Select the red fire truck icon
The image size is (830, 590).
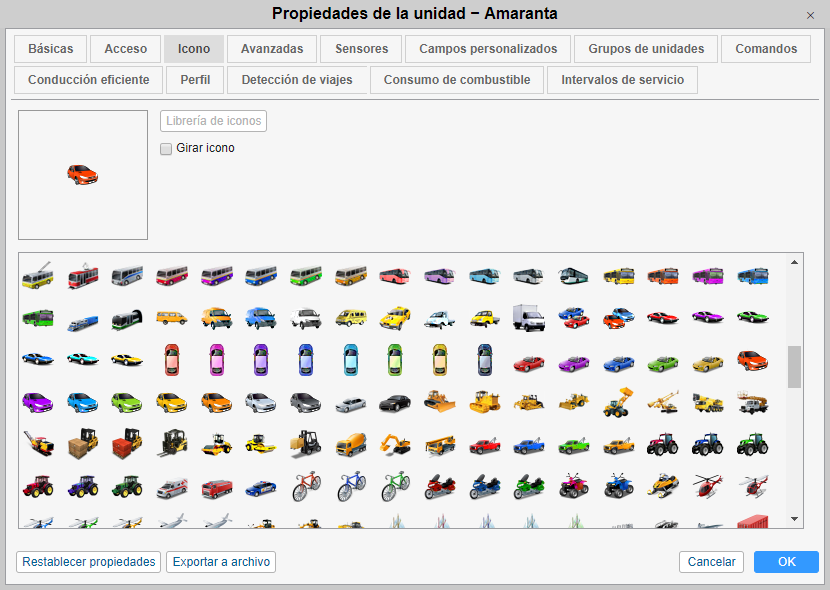216,487
